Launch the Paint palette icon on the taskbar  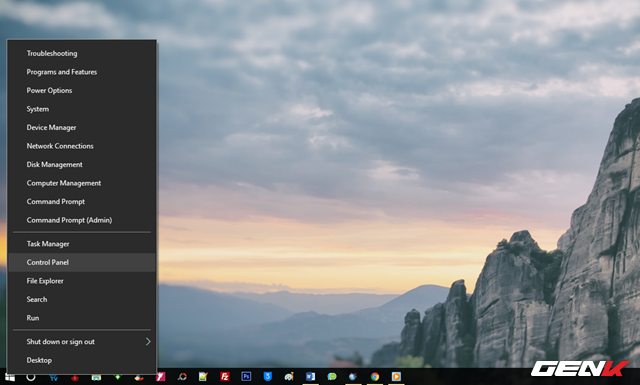289,376
